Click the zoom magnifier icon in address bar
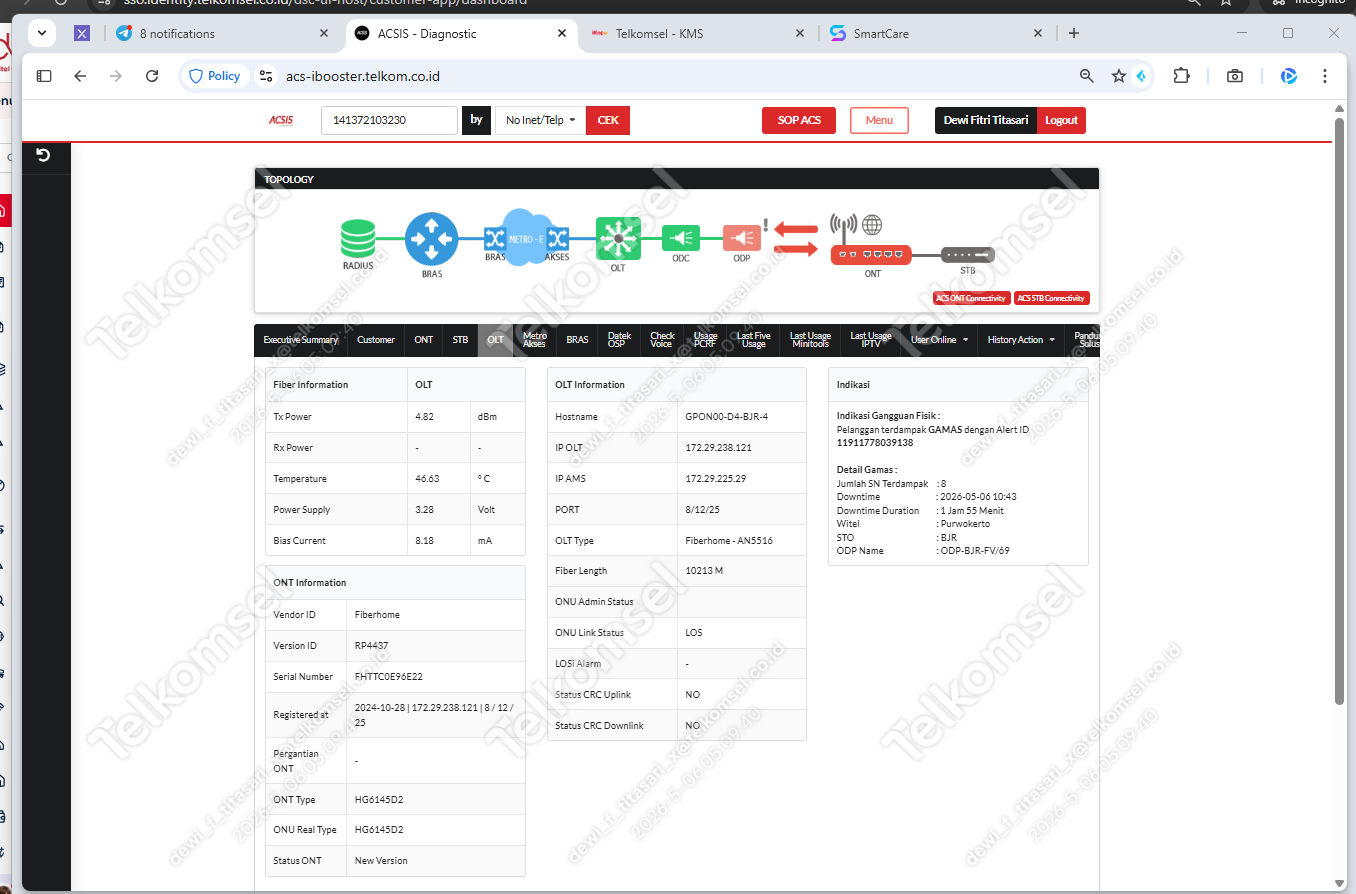The image size is (1356, 894). pyautogui.click(x=1087, y=76)
